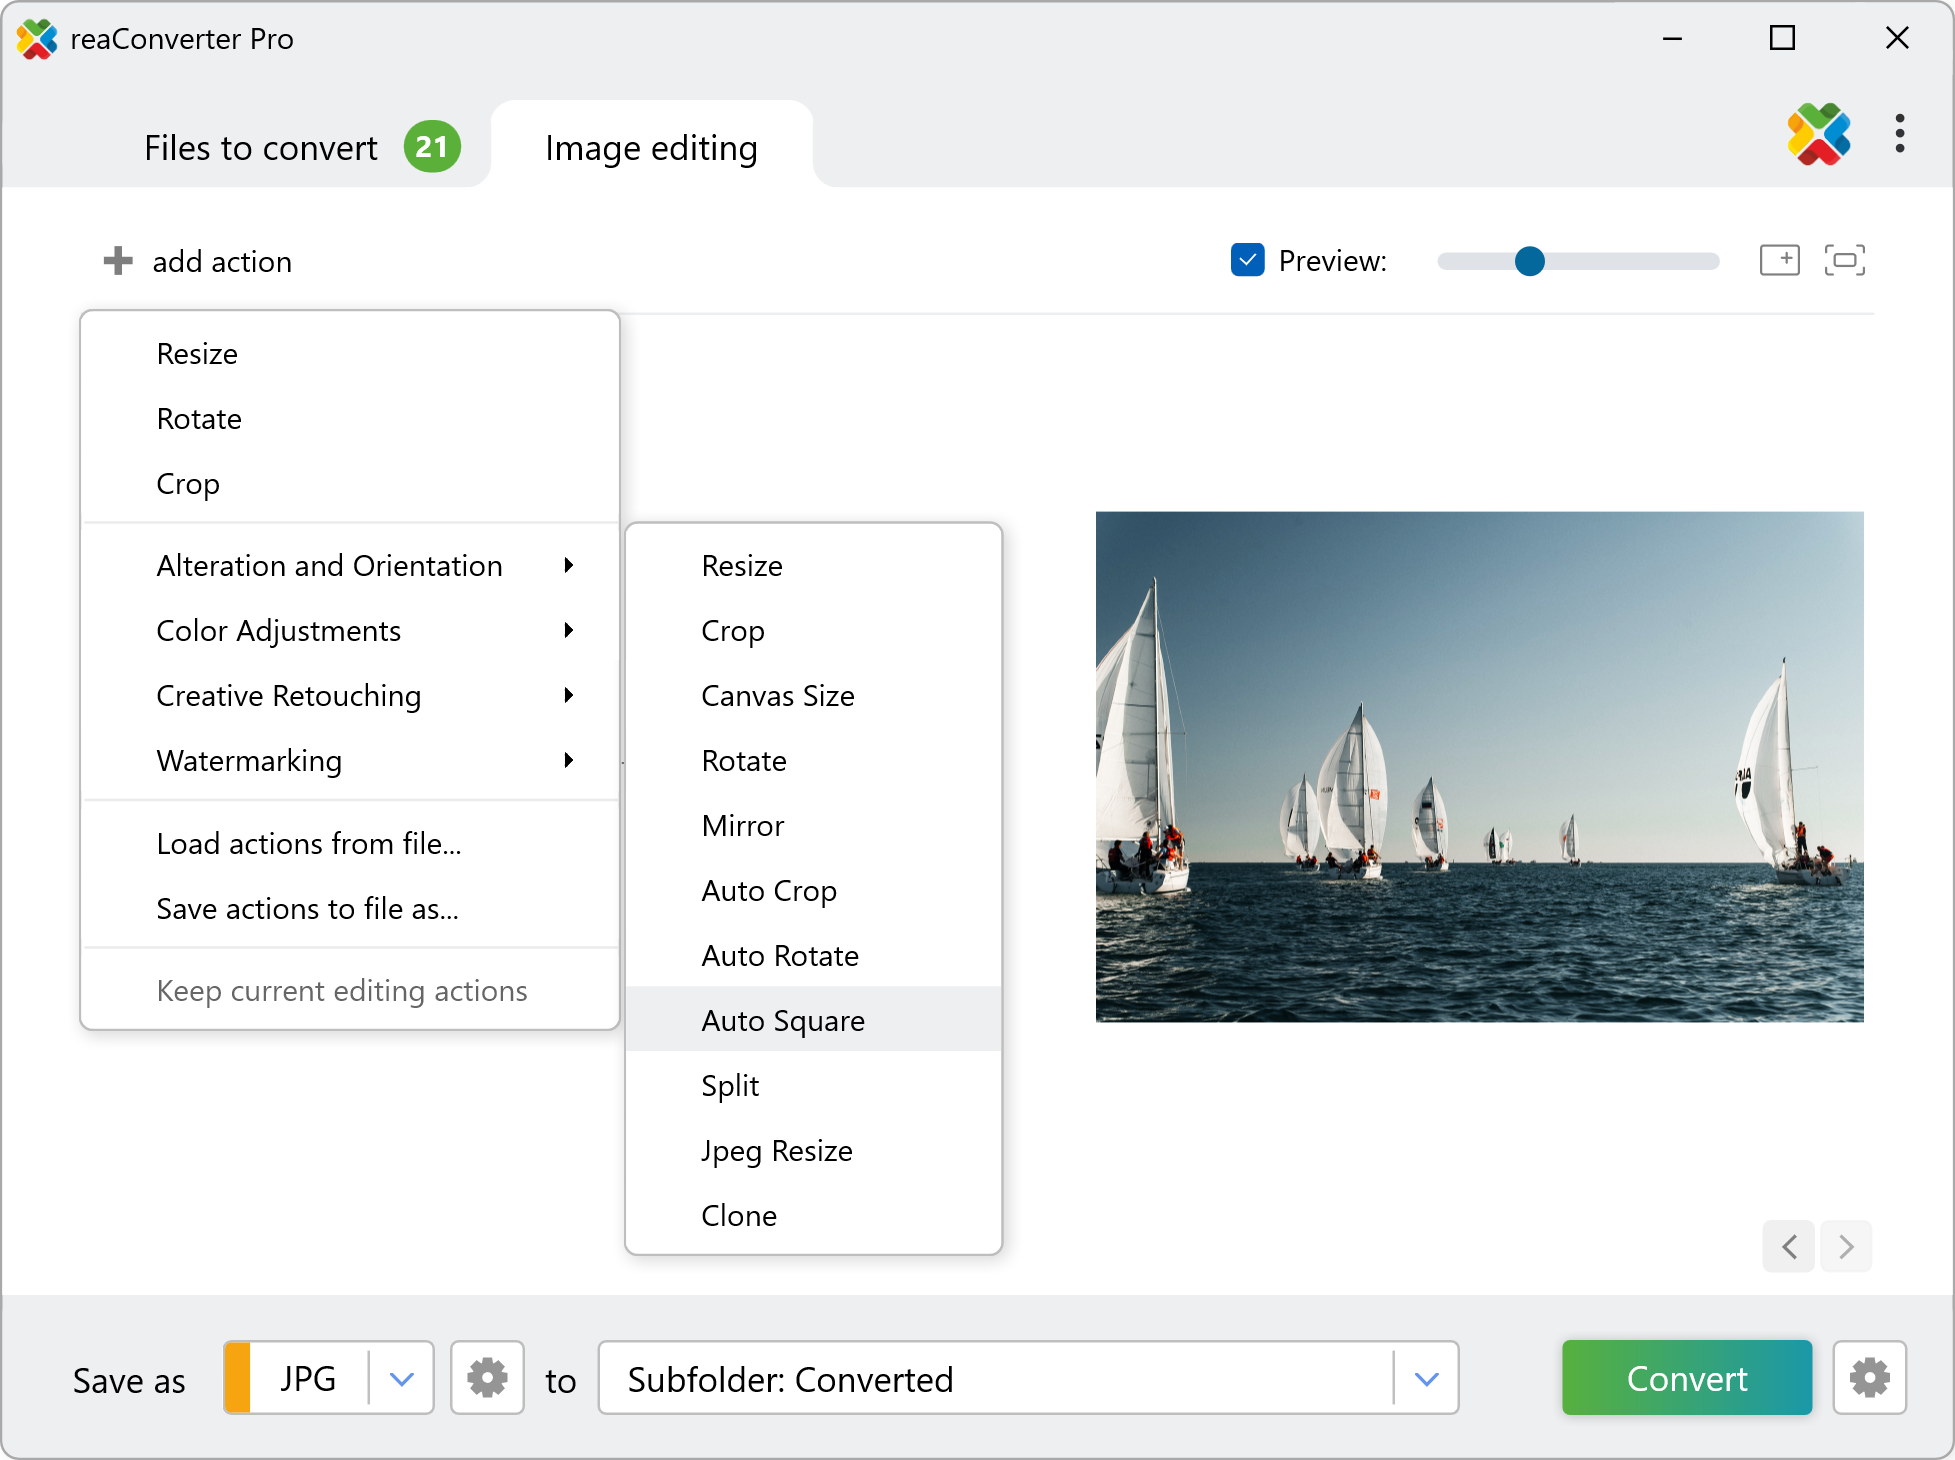The height and width of the screenshot is (1460, 1955).
Task: Click Load actions from file...
Action: pos(309,844)
